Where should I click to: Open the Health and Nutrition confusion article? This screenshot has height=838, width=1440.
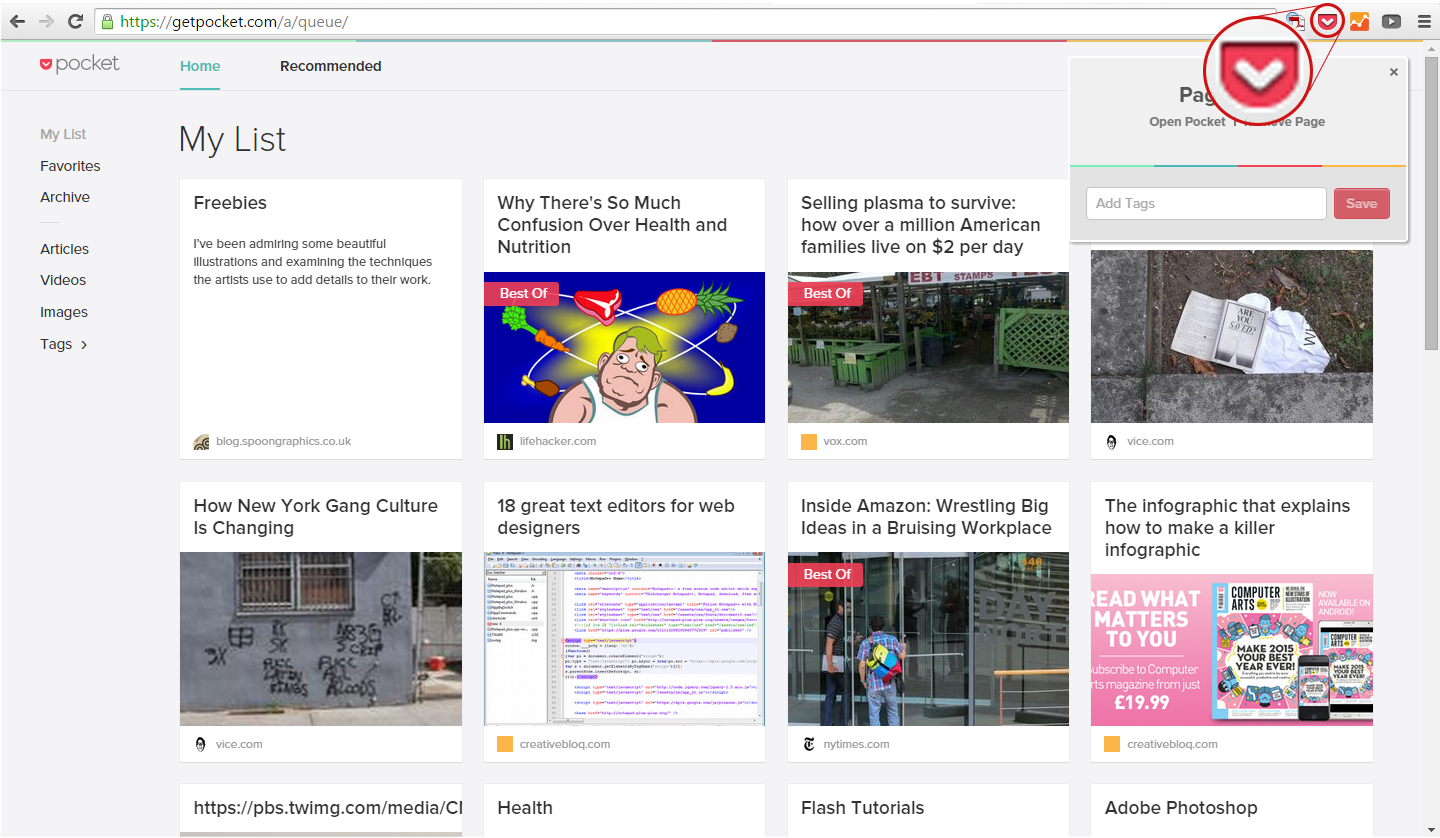tap(612, 225)
